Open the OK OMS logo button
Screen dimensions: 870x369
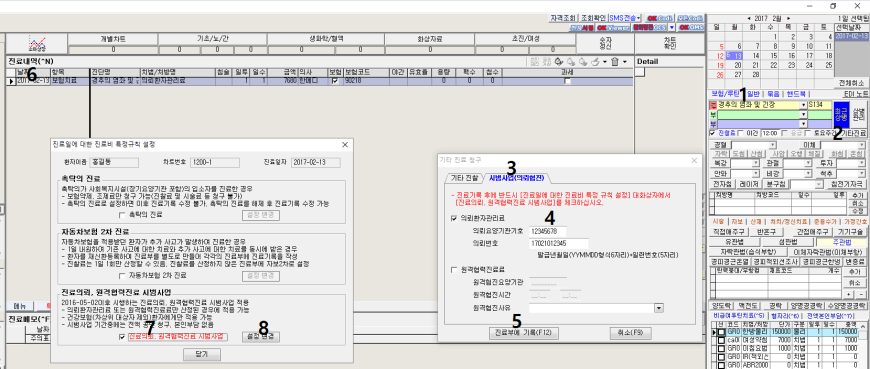coord(691,27)
